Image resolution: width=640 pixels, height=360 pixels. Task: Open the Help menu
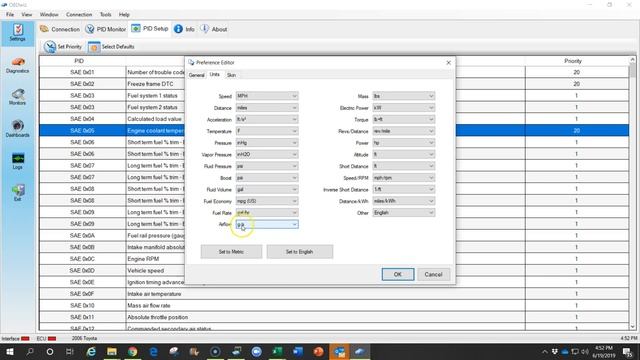(x=124, y=15)
